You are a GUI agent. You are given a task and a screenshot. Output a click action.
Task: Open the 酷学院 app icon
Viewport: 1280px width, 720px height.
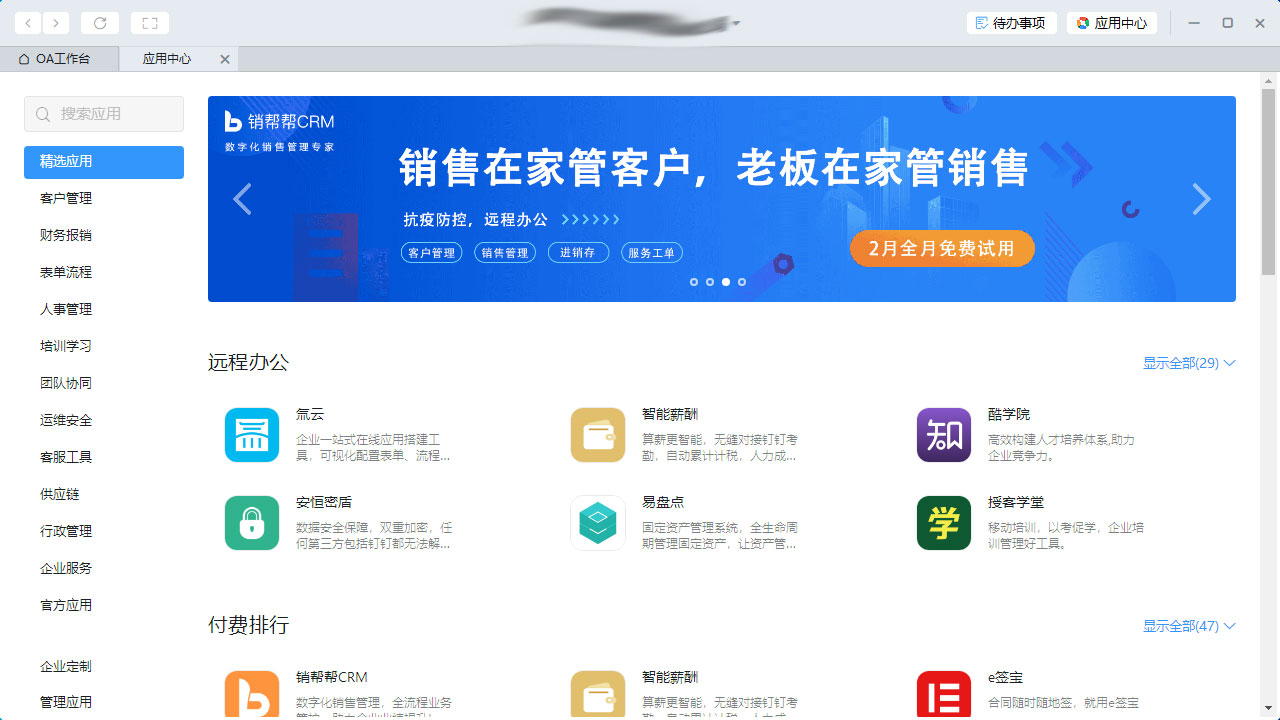coord(943,435)
